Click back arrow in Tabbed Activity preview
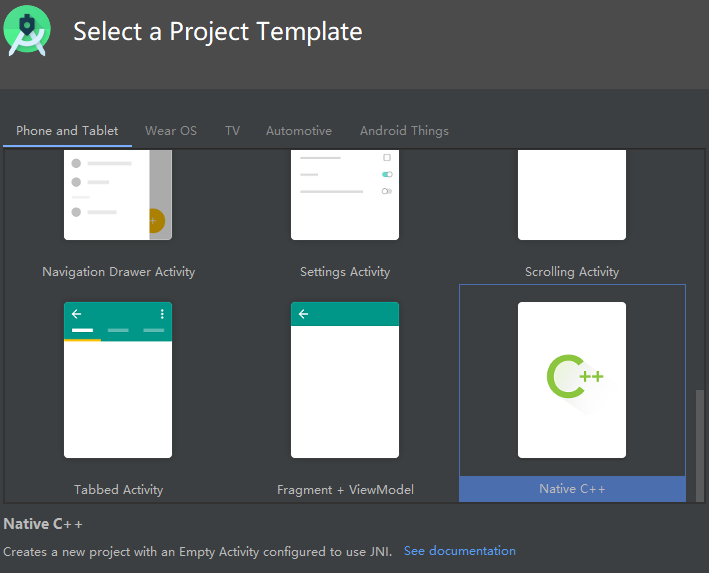This screenshot has height=573, width=709. point(76,314)
